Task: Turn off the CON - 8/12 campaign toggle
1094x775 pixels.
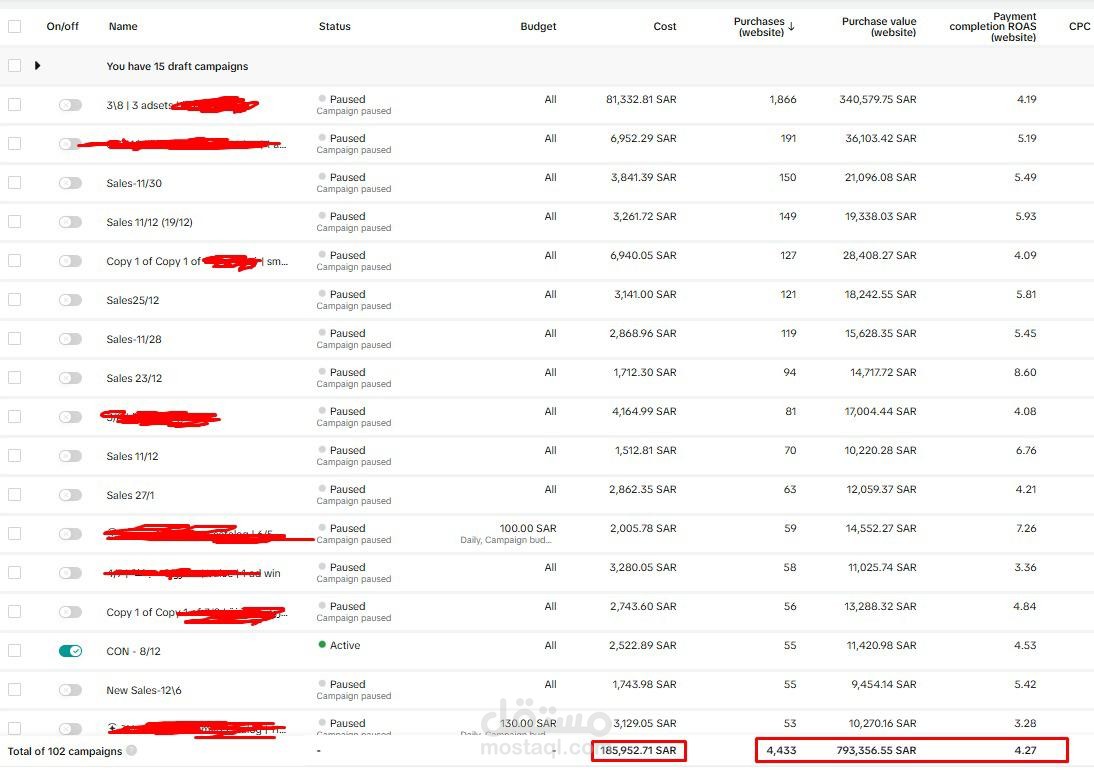Action: click(70, 651)
